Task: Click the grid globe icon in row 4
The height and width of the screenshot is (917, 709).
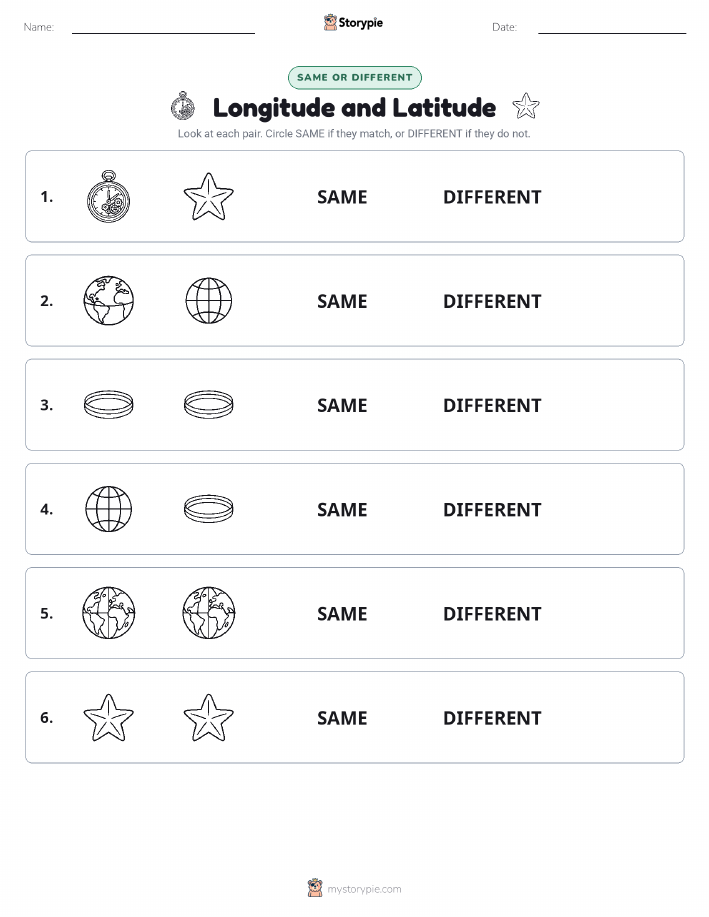Action: pyautogui.click(x=109, y=509)
